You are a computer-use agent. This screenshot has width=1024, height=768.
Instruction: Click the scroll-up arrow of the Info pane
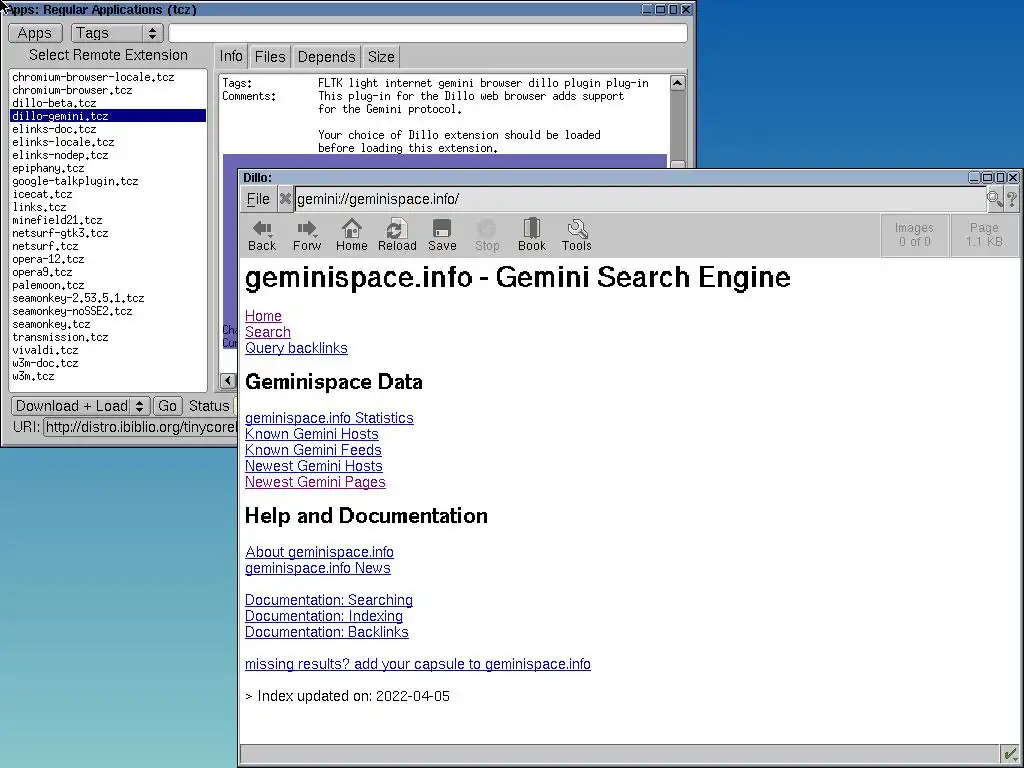(677, 83)
